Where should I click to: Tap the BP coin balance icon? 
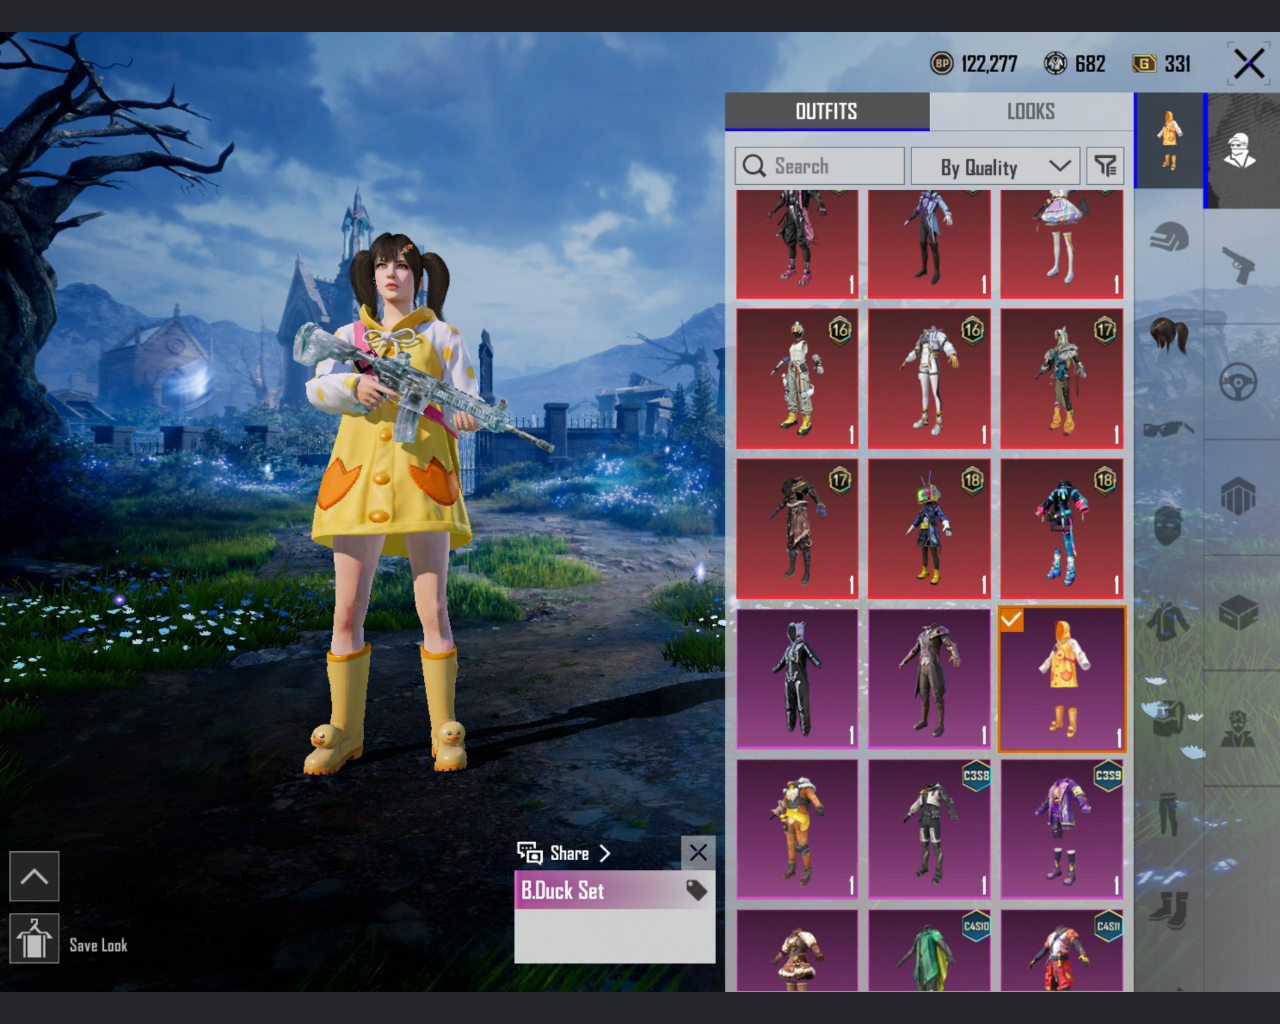(x=941, y=64)
